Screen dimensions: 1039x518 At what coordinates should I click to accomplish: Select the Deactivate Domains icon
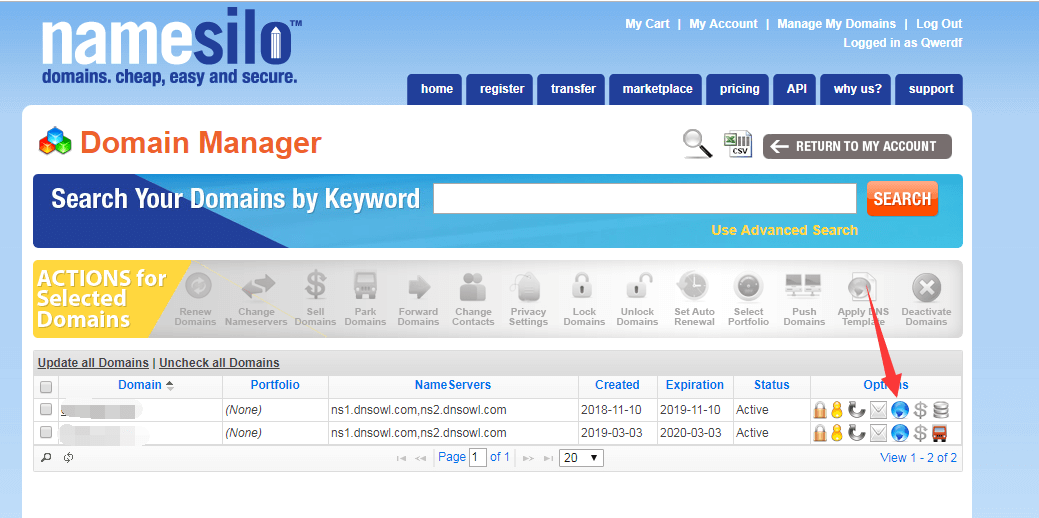pos(926,288)
